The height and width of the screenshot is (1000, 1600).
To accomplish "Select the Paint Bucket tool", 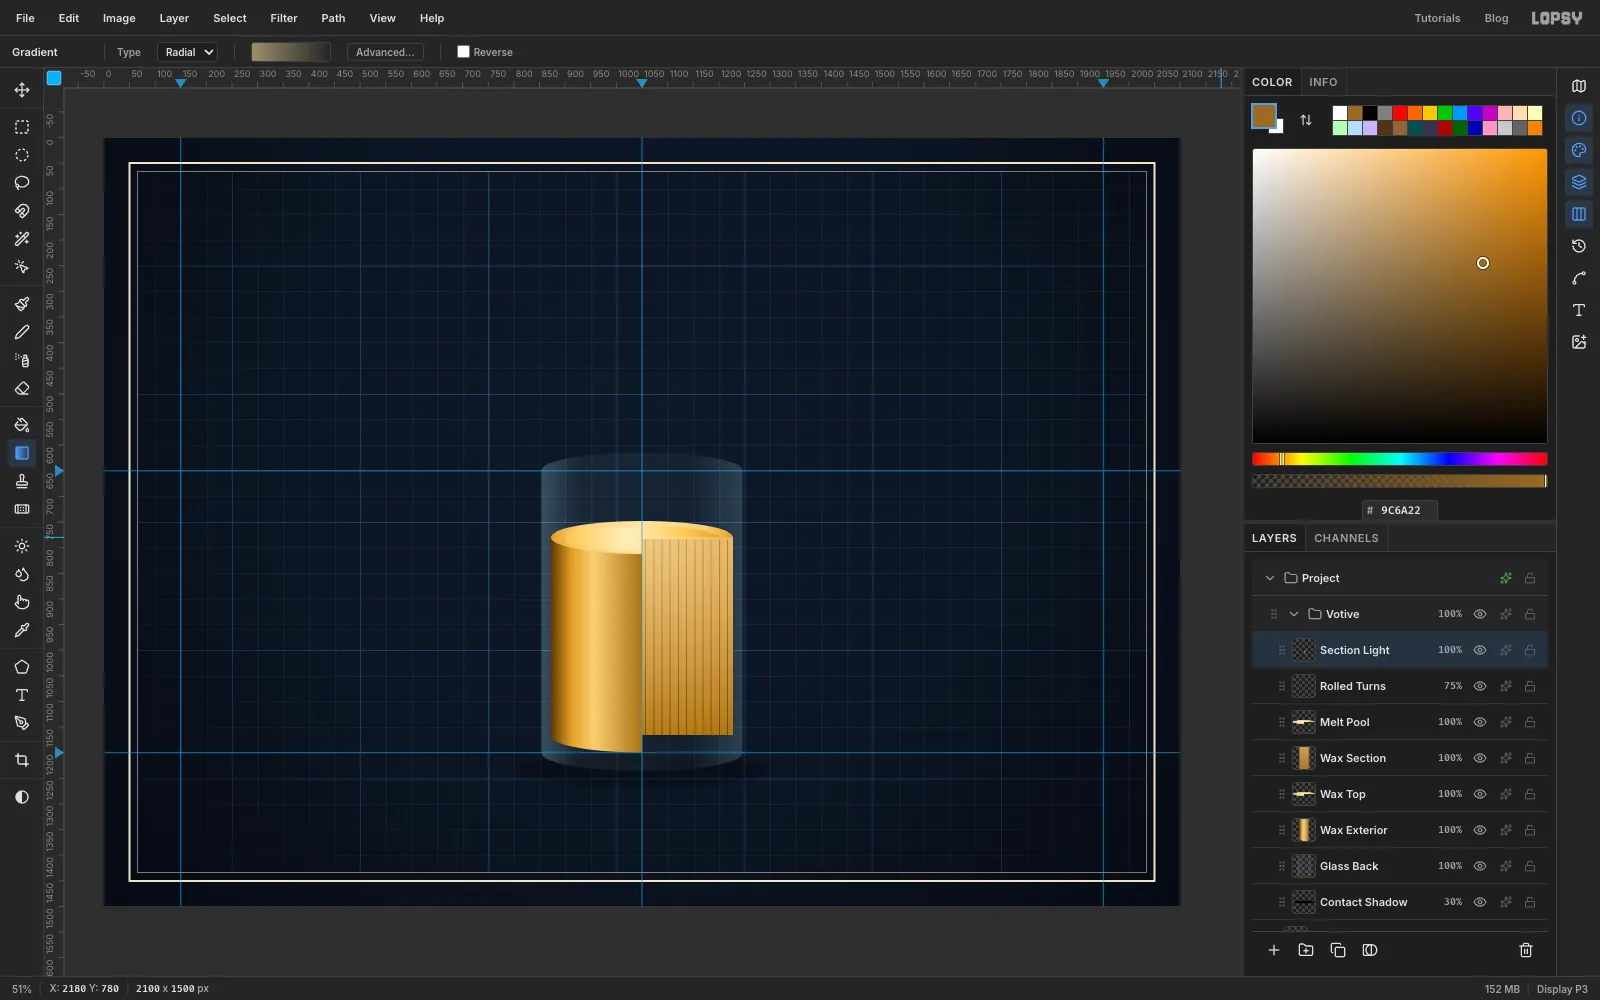I will [x=22, y=425].
